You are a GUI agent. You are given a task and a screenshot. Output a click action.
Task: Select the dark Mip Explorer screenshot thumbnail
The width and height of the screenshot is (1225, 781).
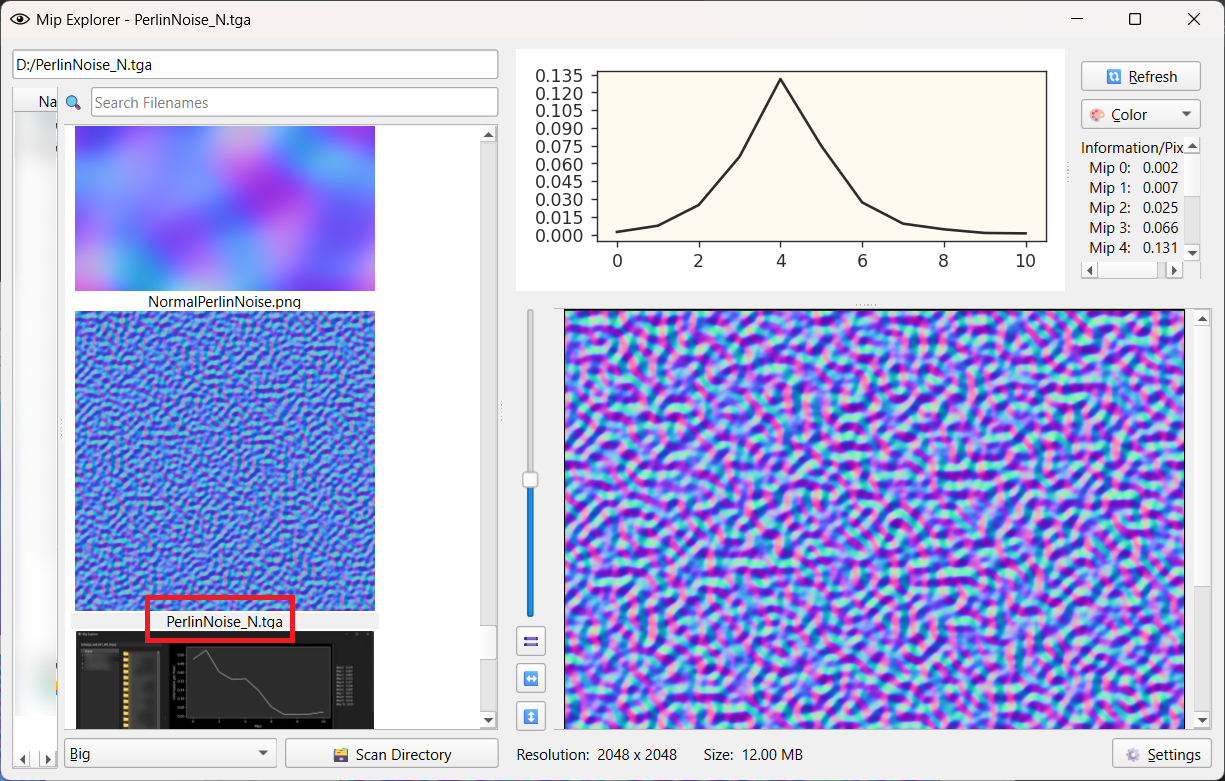click(x=224, y=680)
